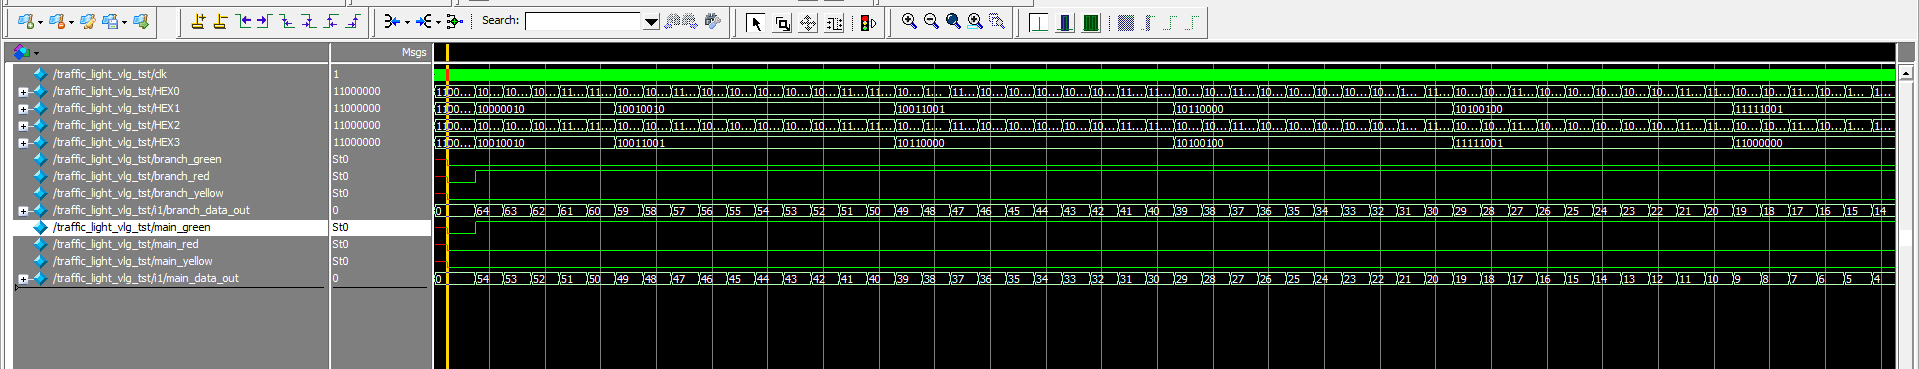The width and height of the screenshot is (1919, 369).
Task: Click the save wave format disk icon
Action: 110,21
